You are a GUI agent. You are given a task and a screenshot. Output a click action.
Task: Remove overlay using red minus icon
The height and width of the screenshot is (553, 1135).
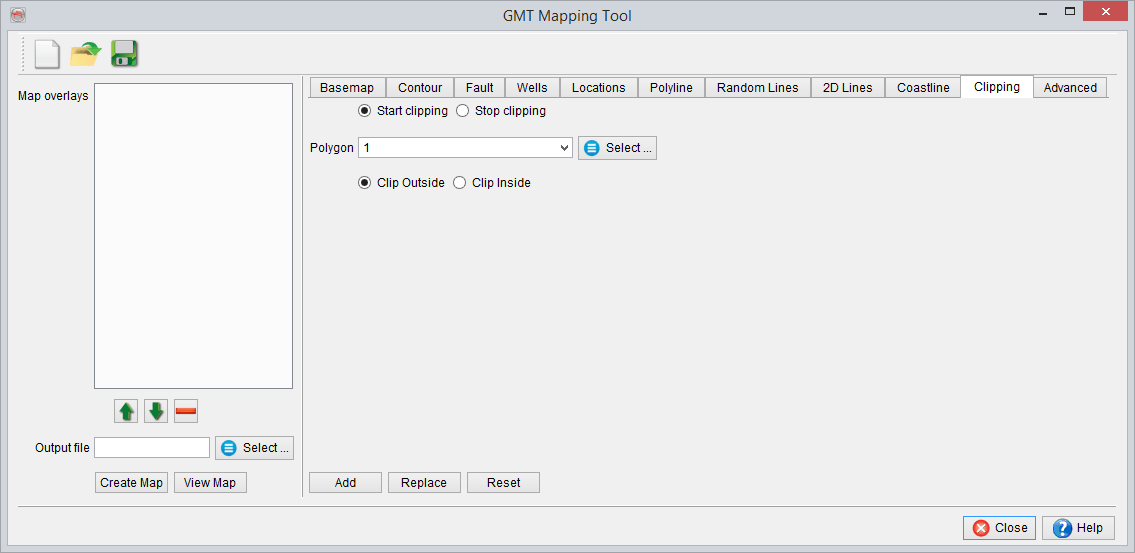click(186, 411)
